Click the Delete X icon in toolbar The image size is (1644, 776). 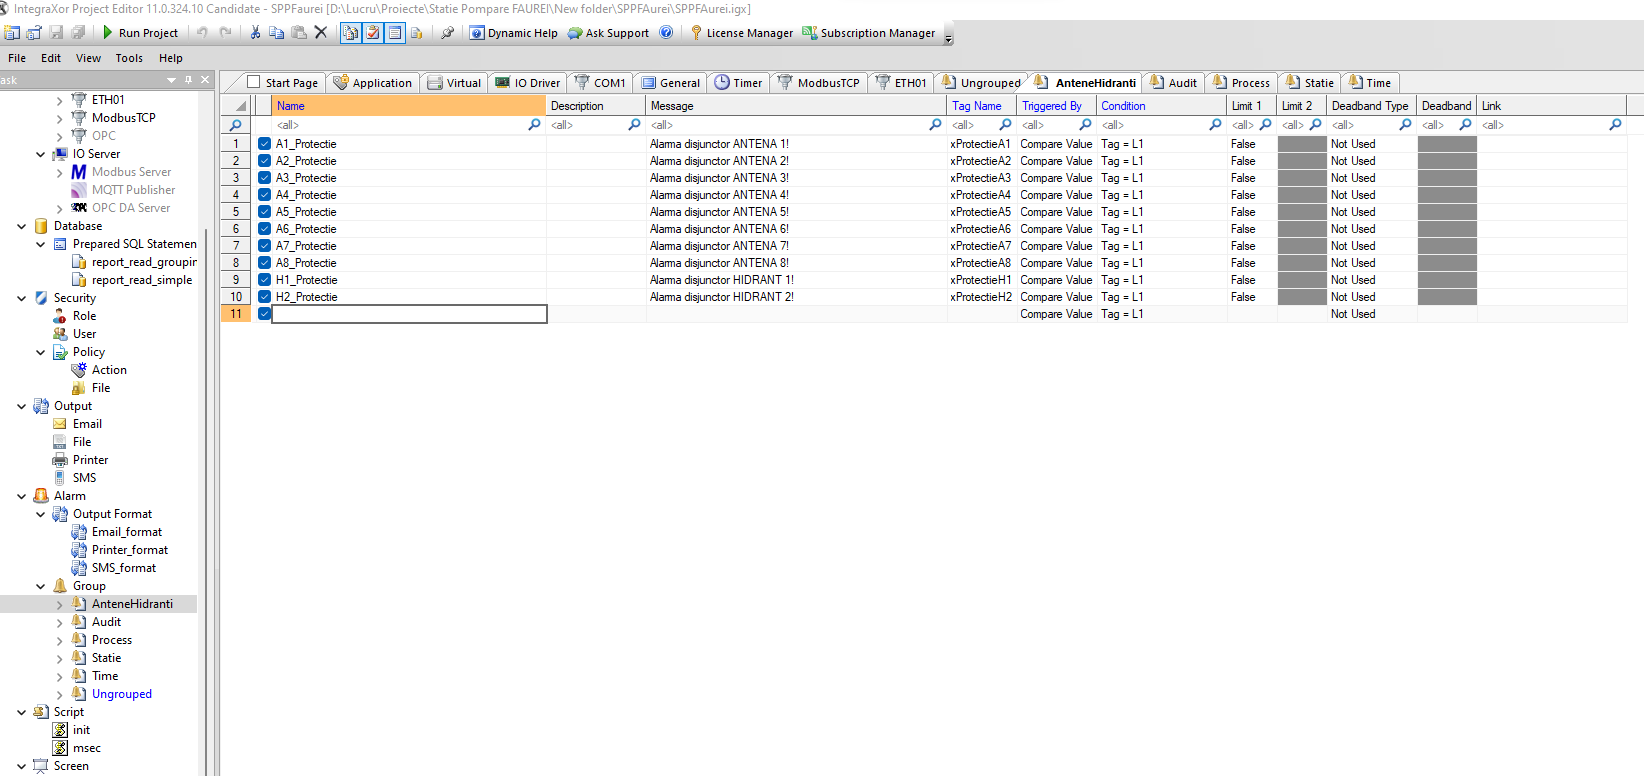click(x=321, y=32)
